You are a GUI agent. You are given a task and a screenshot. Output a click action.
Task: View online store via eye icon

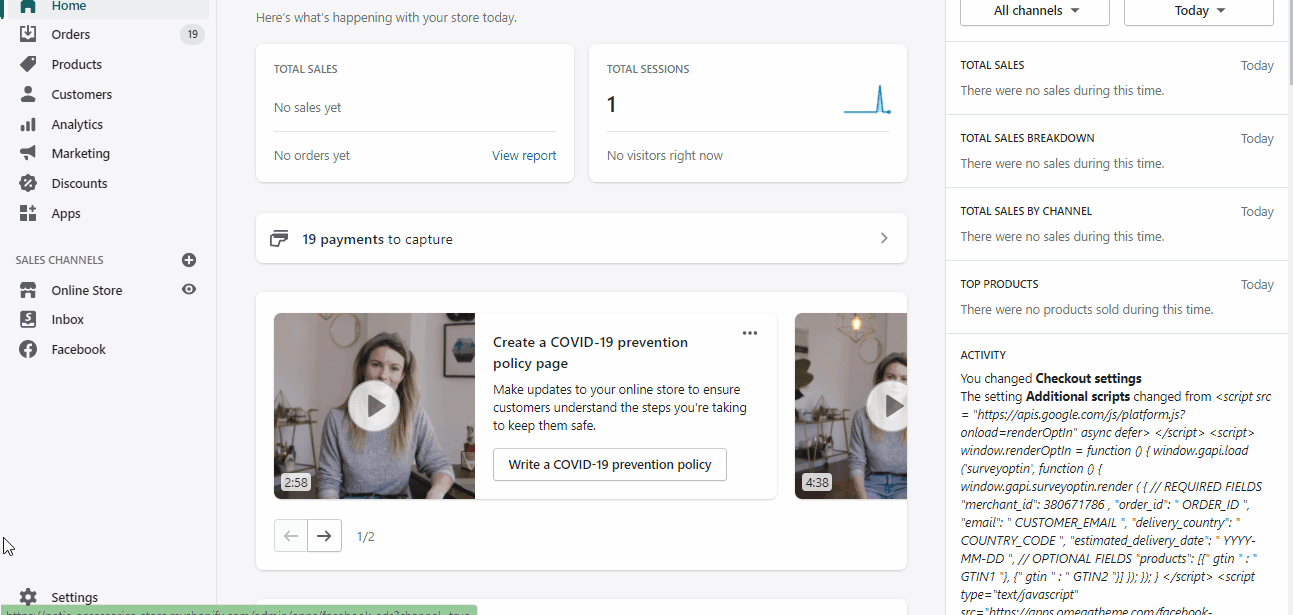pos(189,289)
